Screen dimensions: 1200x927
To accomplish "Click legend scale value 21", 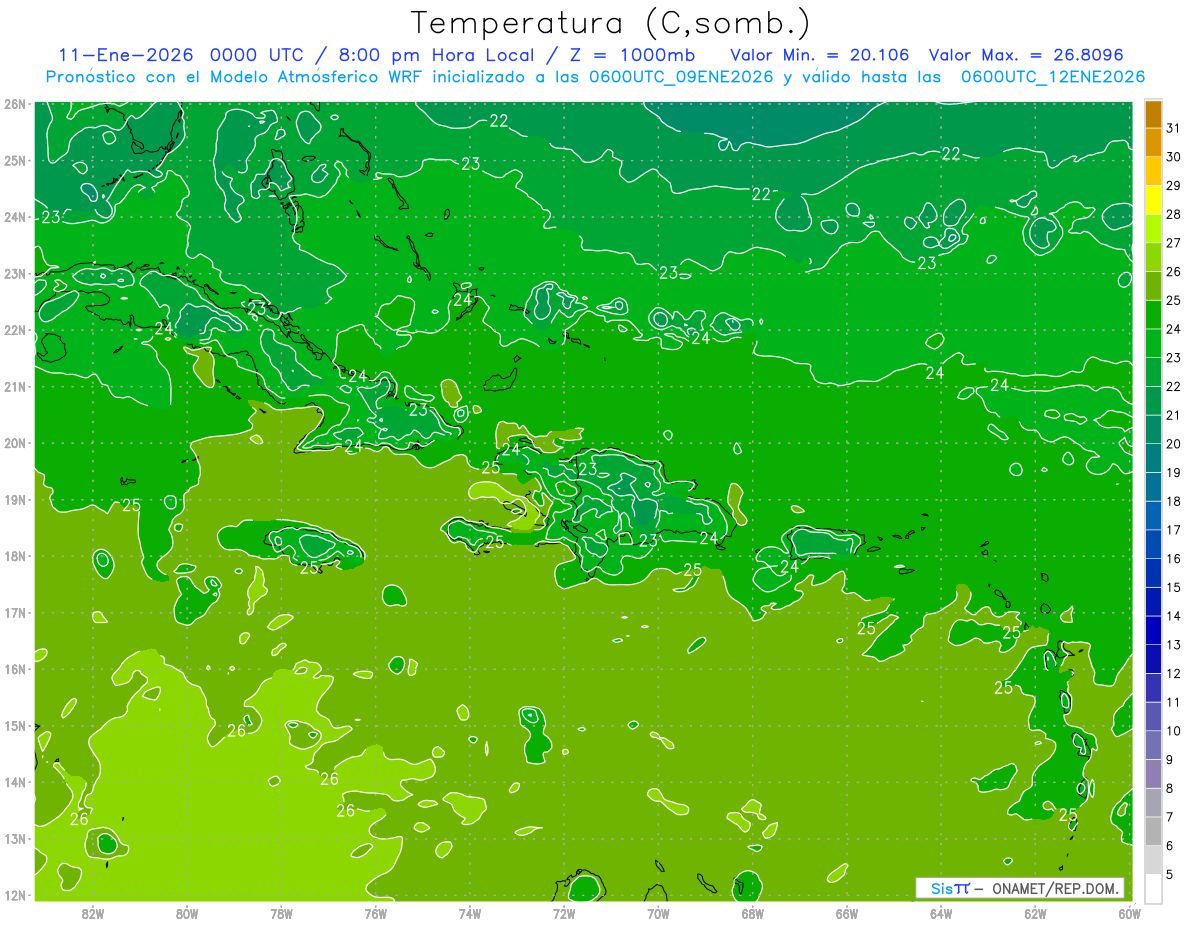I will pos(1174,415).
